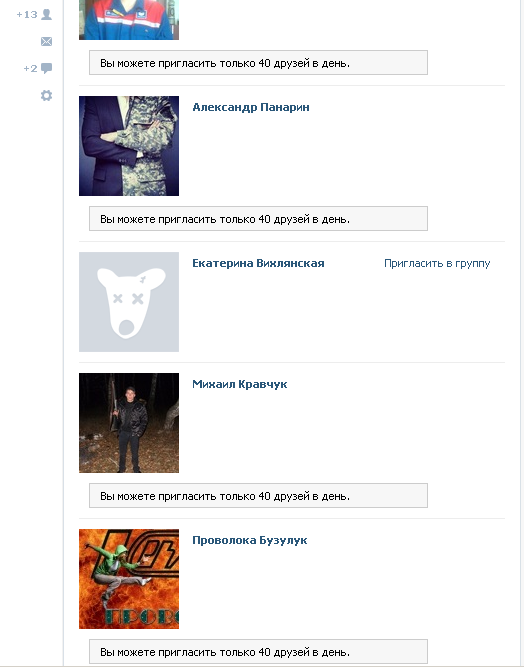Image resolution: width=524 pixels, height=667 pixels.
Task: Click the top red-and-blue uniform photo
Action: (129, 20)
